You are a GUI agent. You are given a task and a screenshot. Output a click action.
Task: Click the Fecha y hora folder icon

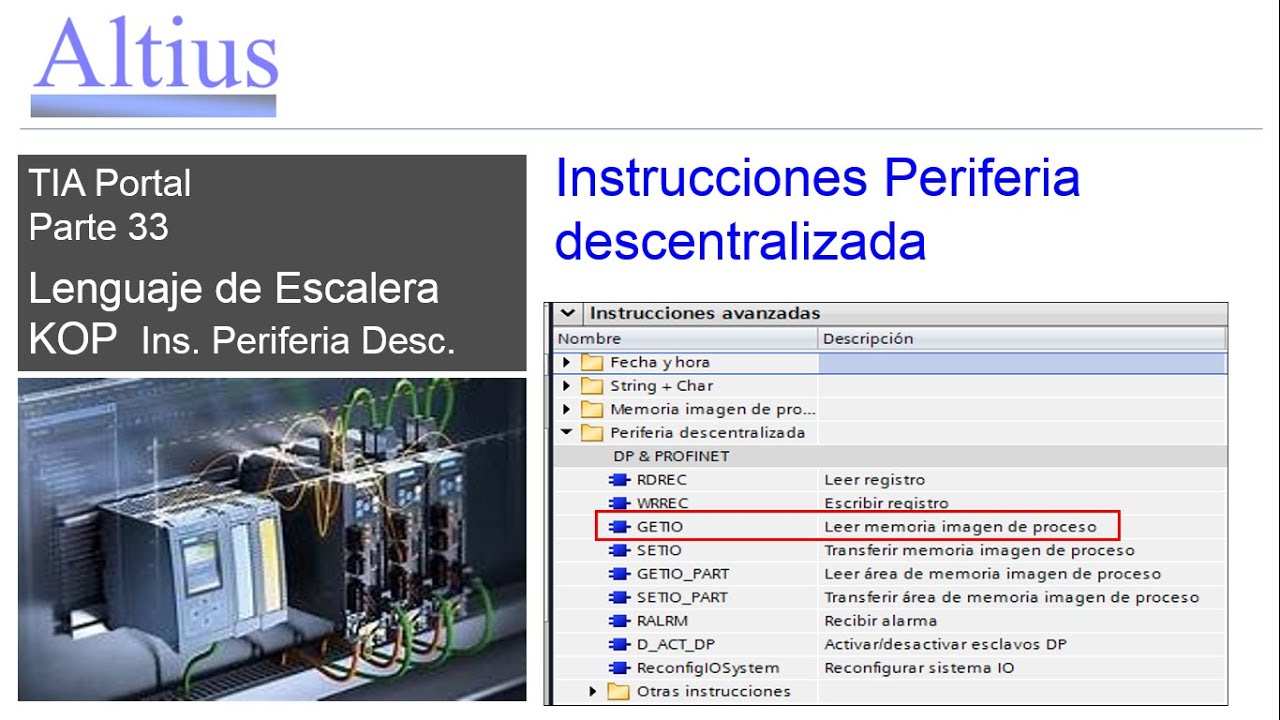pos(592,362)
